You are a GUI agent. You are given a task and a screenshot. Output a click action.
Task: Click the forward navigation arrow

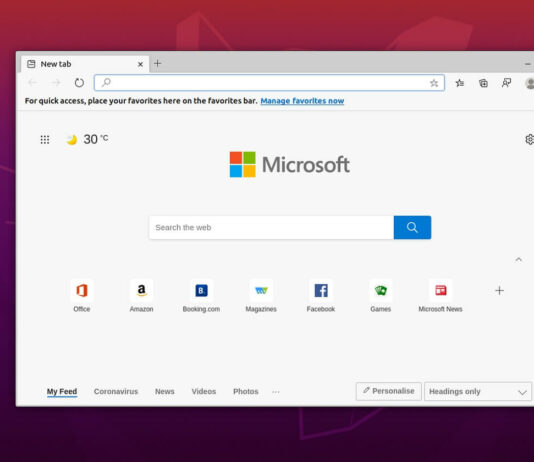[x=56, y=83]
